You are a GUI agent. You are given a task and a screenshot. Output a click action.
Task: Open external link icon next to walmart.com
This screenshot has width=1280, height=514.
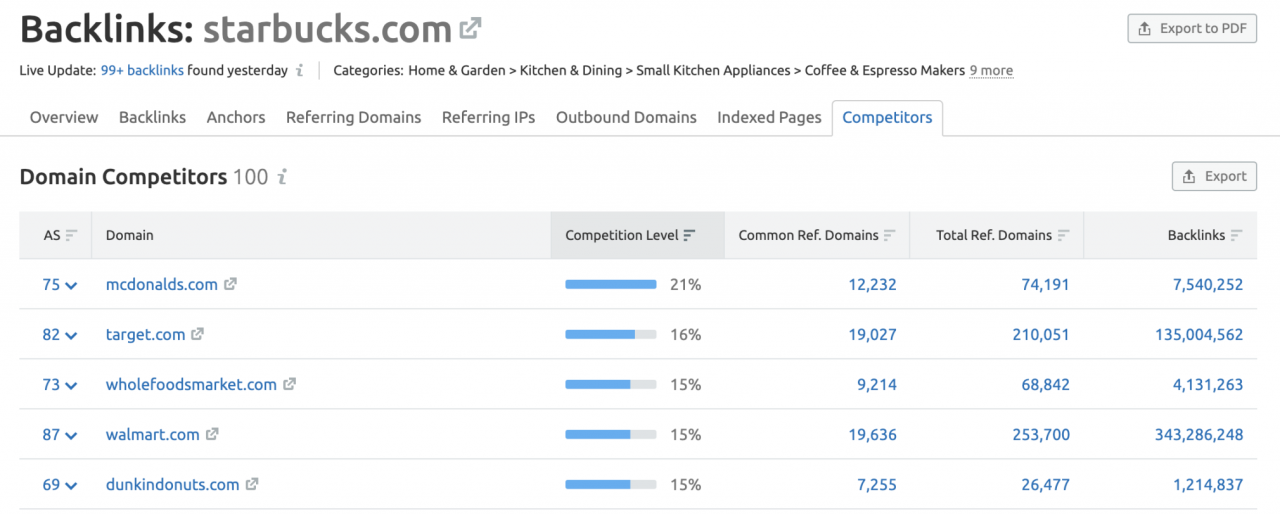[x=212, y=434]
